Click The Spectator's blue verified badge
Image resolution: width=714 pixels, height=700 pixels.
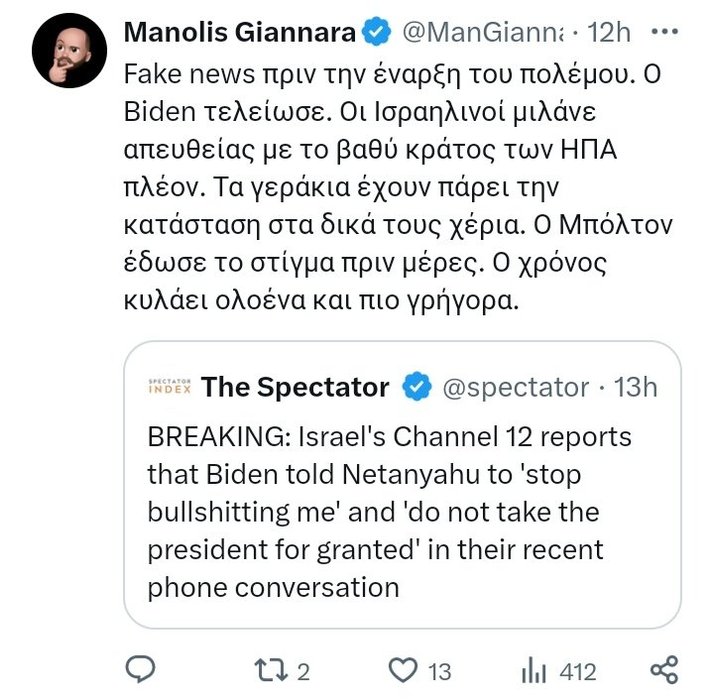[416, 387]
